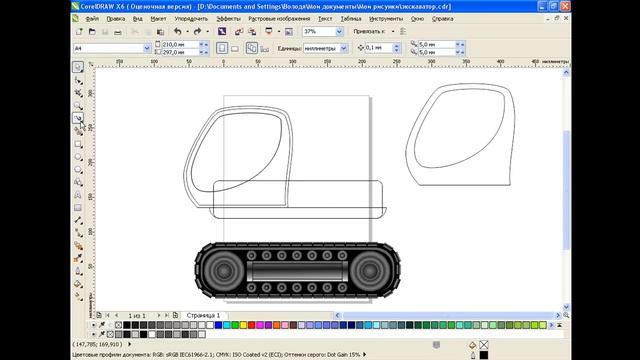640x360 pixels.
Task: Expand the cursor coordinates status arrow
Action: [130, 344]
